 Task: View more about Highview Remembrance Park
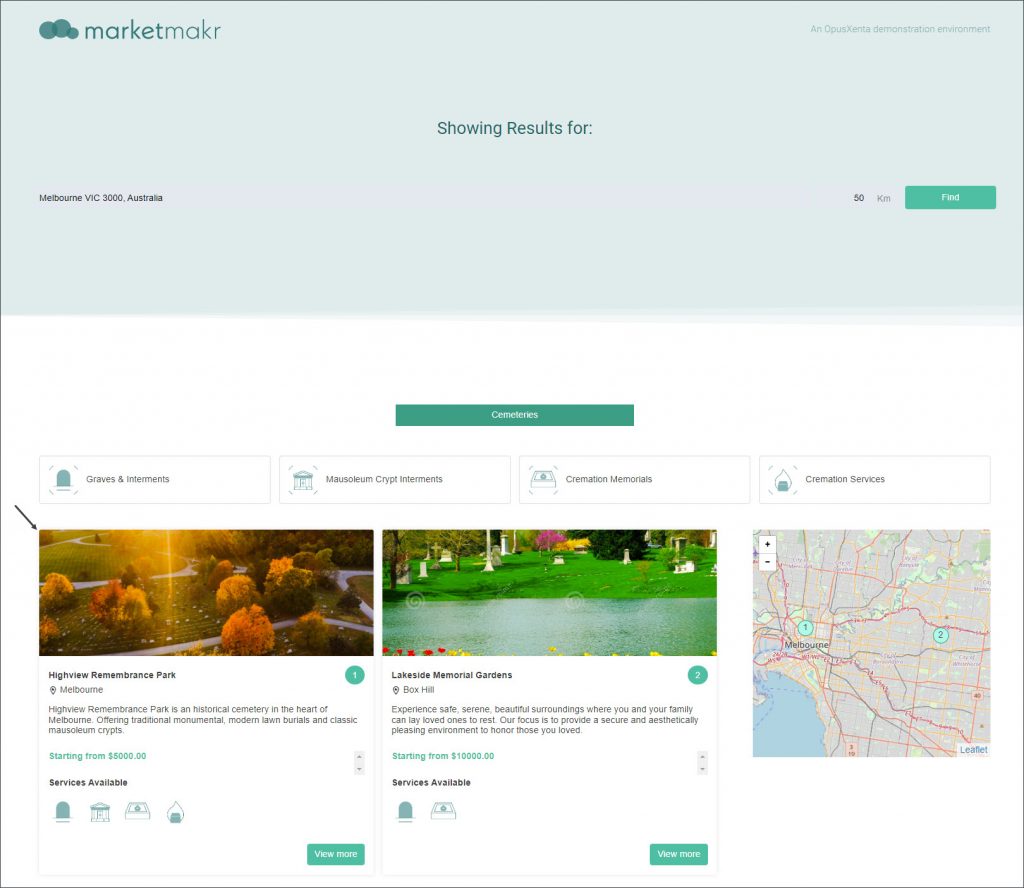[x=336, y=854]
